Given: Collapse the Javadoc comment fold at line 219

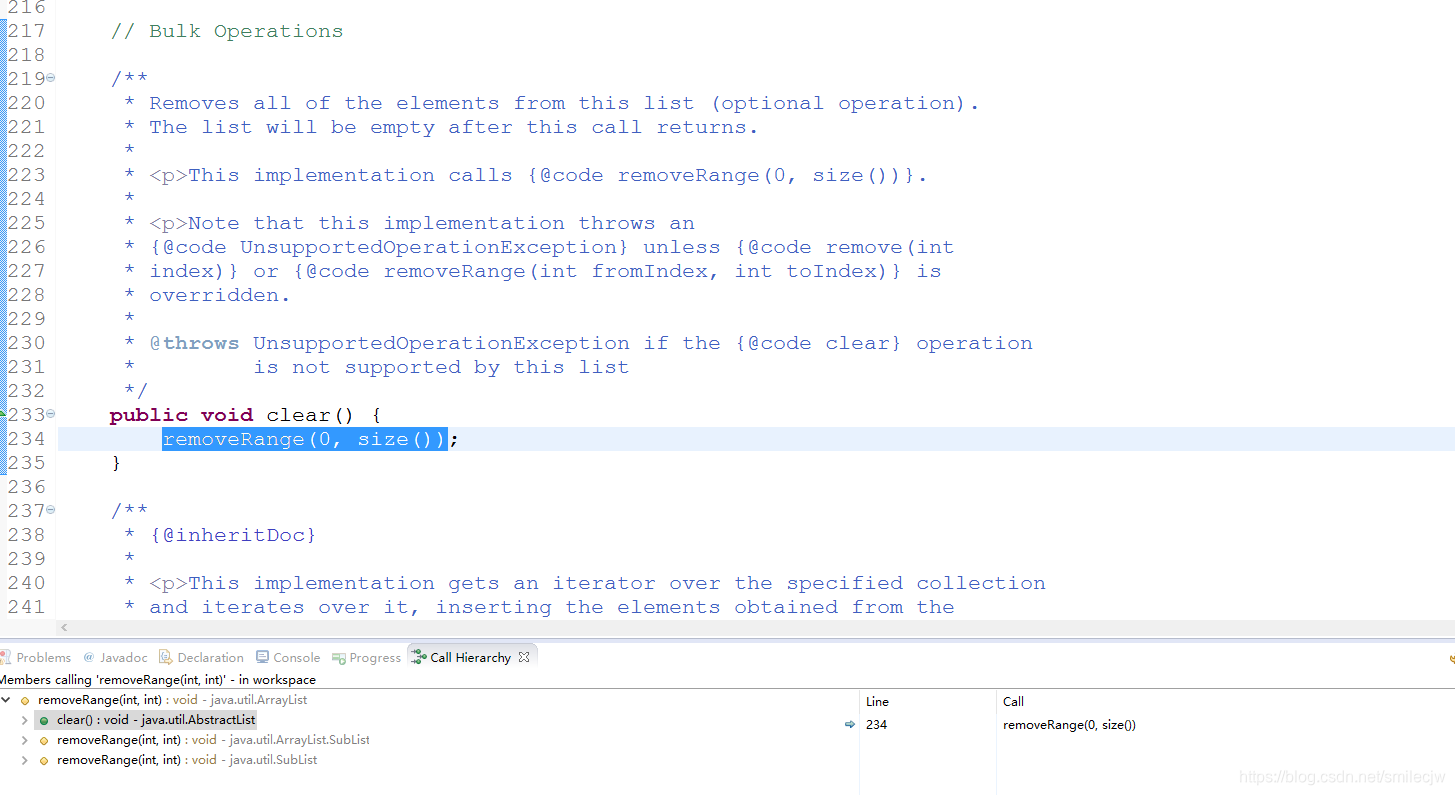Looking at the screenshot, I should (x=51, y=78).
